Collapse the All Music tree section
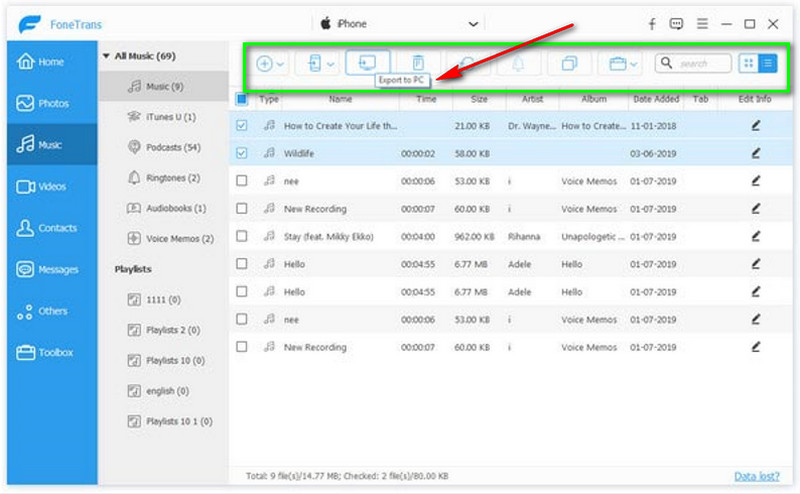This screenshot has height=494, width=800. 106,56
